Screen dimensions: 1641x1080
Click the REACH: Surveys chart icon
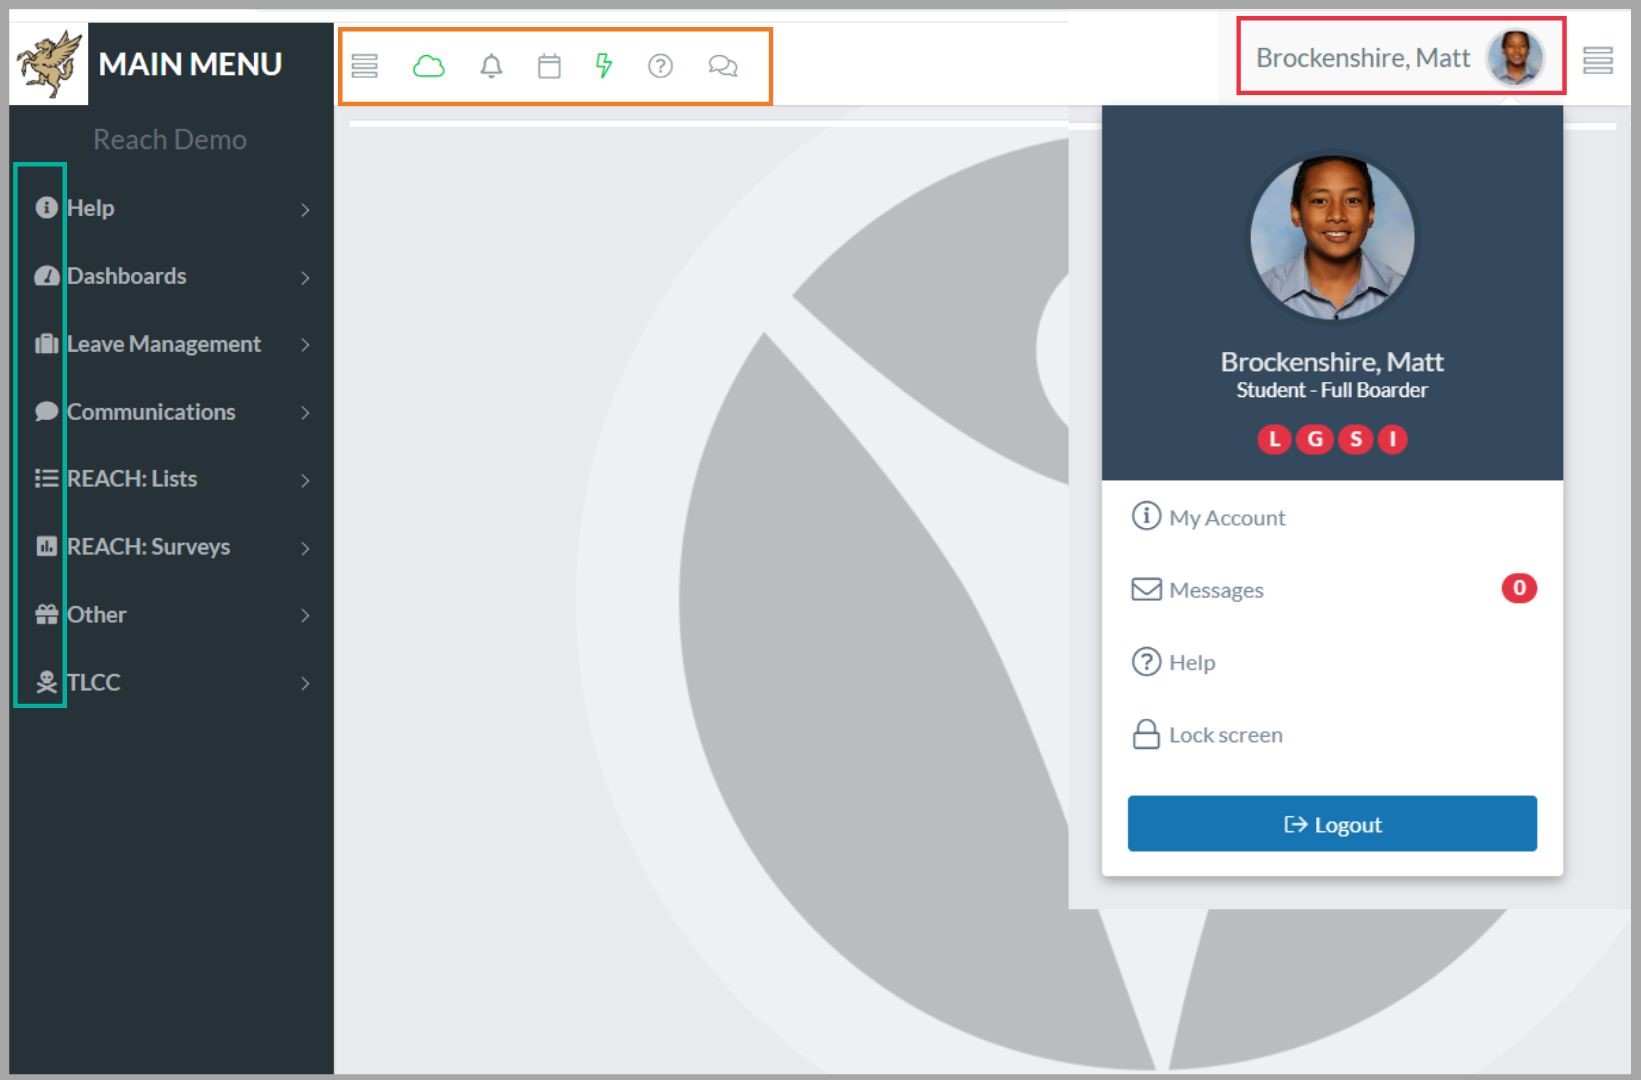[x=46, y=546]
